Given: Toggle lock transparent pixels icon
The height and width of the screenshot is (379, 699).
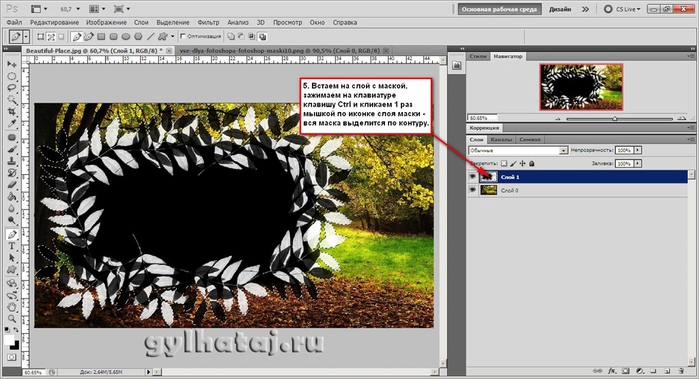Looking at the screenshot, I should click(504, 164).
